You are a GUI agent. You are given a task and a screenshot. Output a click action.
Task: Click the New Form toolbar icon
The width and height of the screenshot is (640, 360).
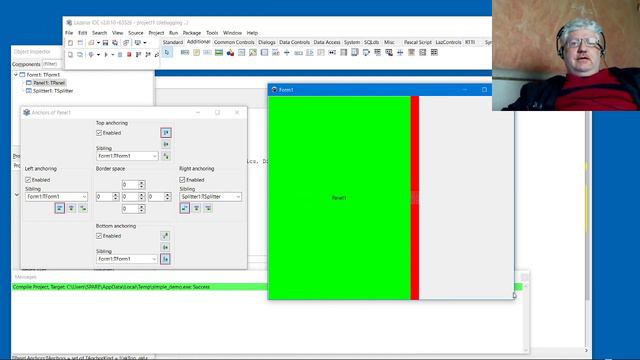(80, 42)
